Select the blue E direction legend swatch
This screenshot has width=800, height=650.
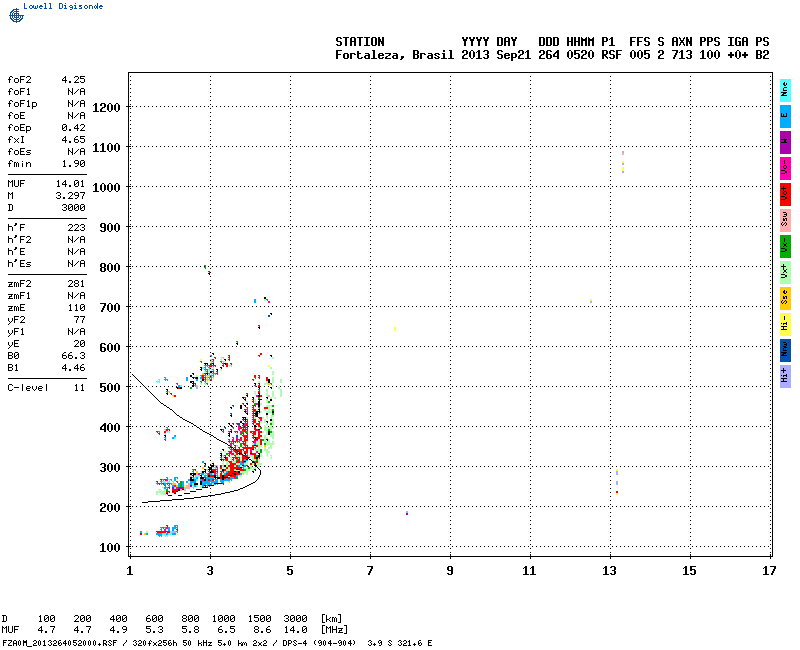pos(785,116)
